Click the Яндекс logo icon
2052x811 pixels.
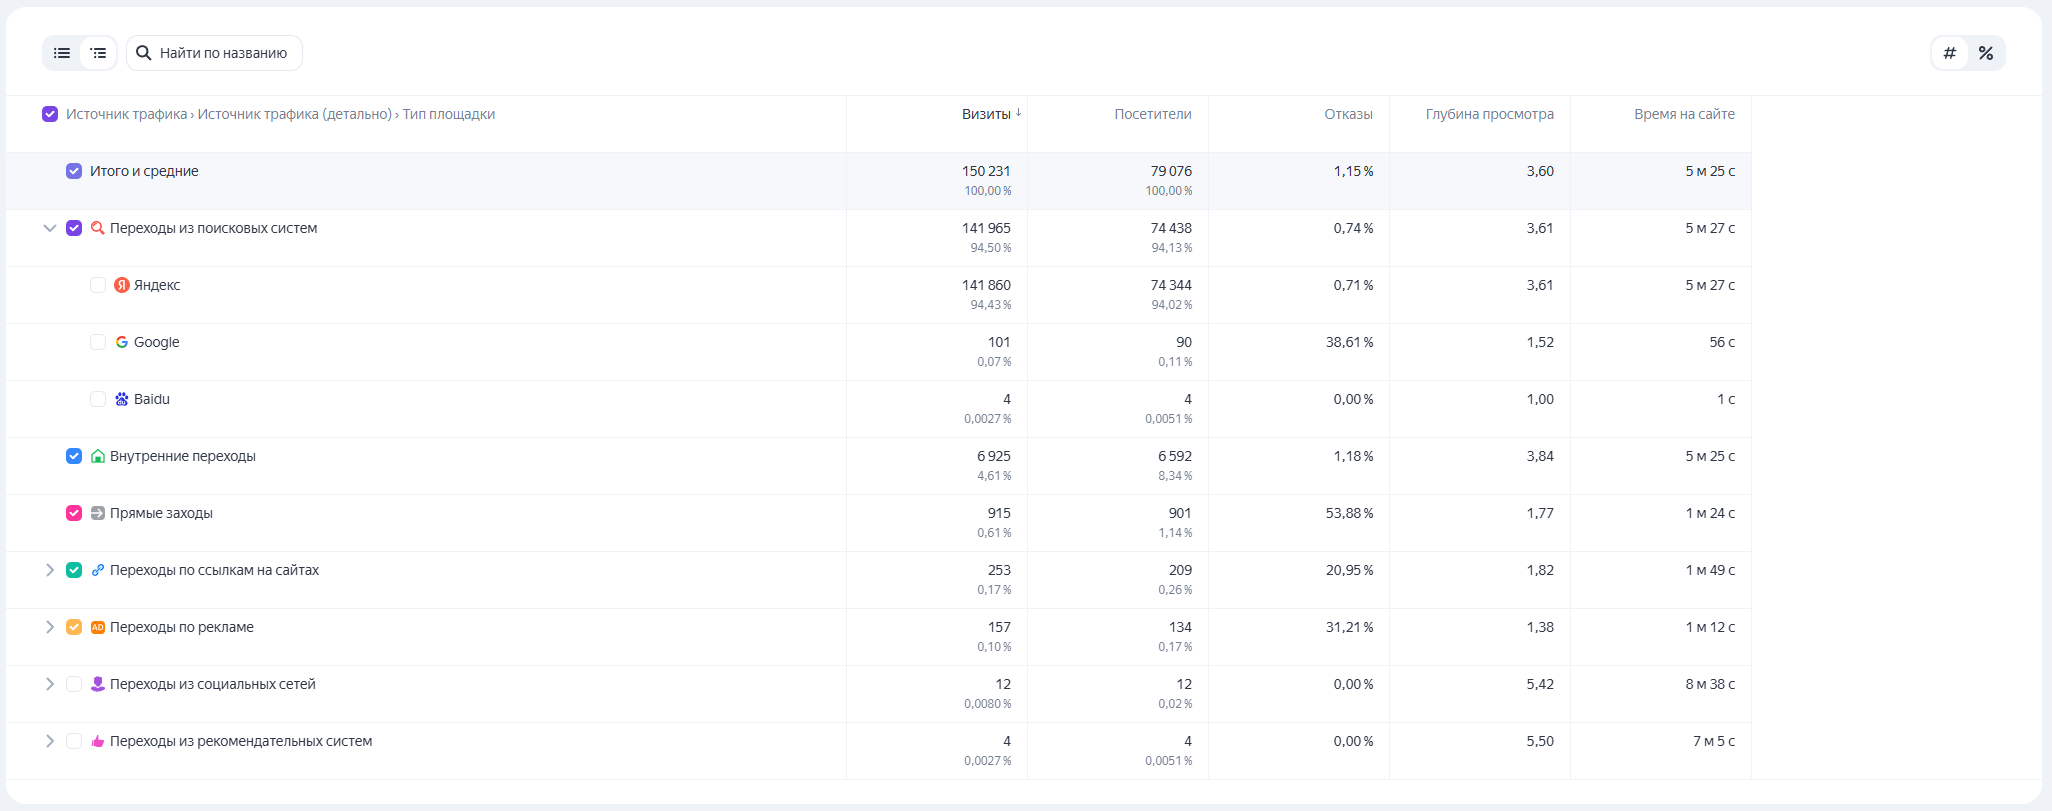pos(122,285)
